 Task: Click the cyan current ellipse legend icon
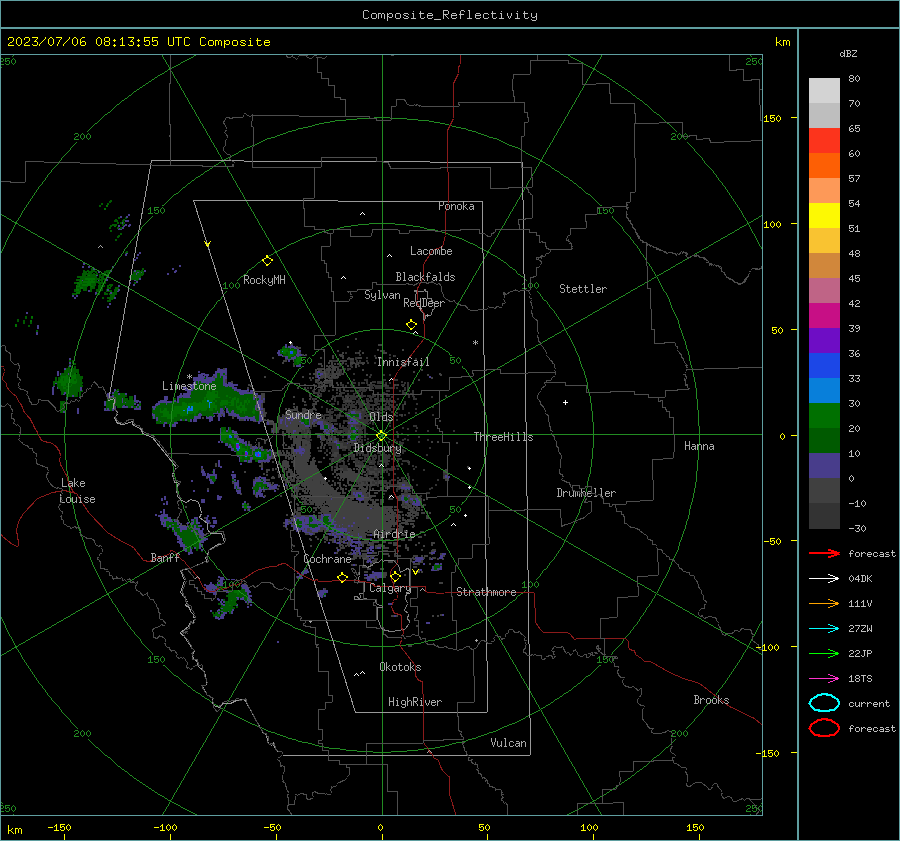click(x=824, y=703)
